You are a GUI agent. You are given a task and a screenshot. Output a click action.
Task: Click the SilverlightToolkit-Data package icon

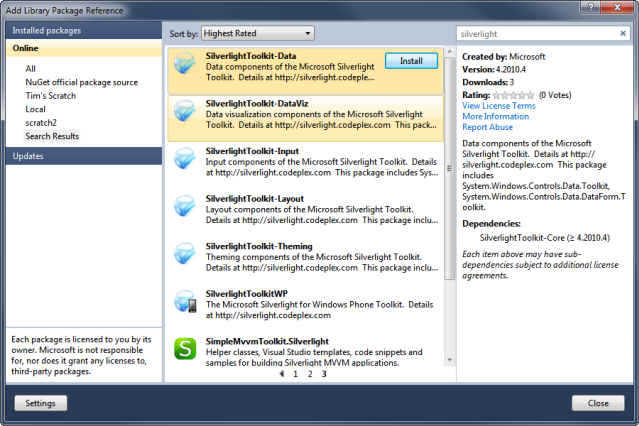(185, 63)
